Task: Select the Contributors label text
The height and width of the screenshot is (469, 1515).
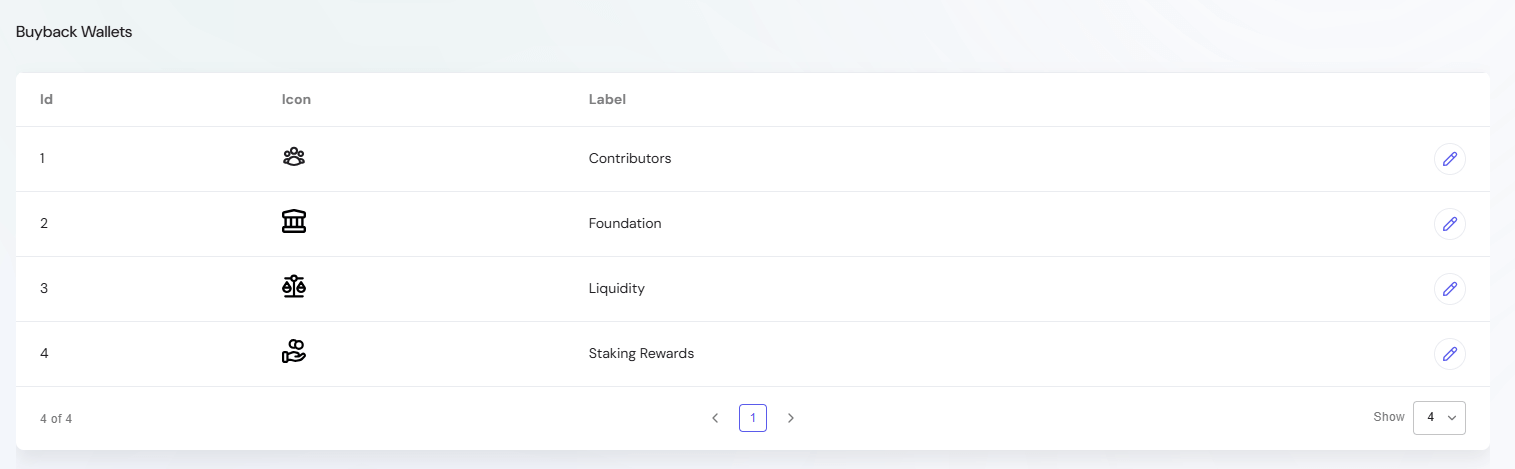Action: click(x=630, y=158)
